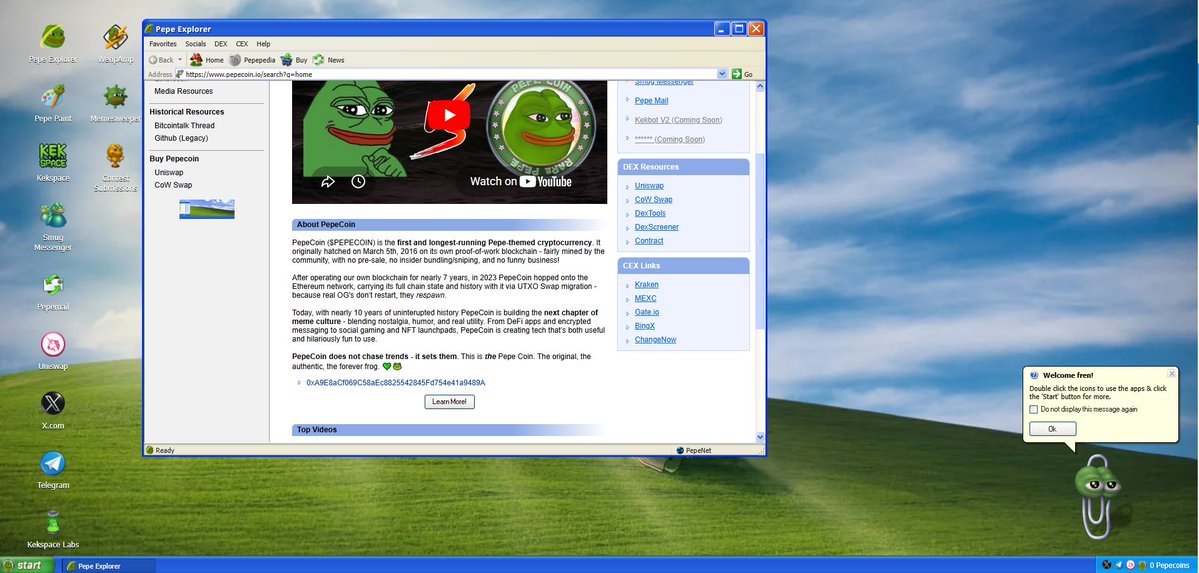Play the YouTube video
This screenshot has height=573, width=1199.
[448, 116]
